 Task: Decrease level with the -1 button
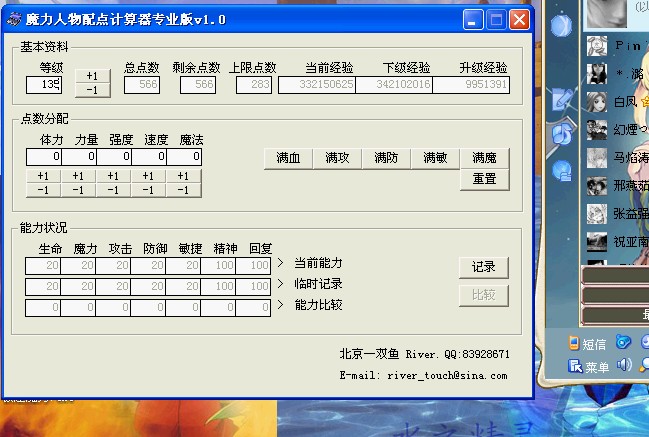[x=93, y=90]
